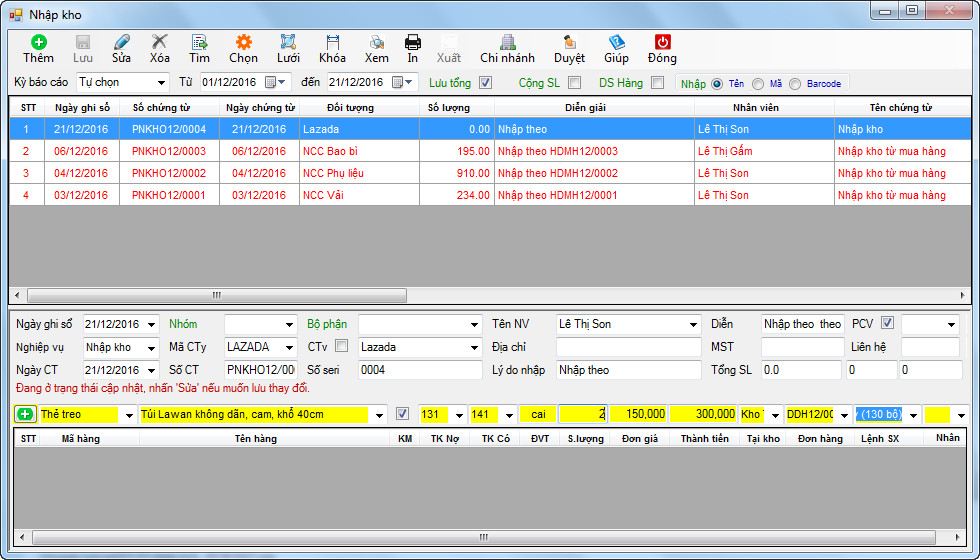Click the Diễn giải text field
Viewport: 980px width, 560px height.
[x=802, y=324]
